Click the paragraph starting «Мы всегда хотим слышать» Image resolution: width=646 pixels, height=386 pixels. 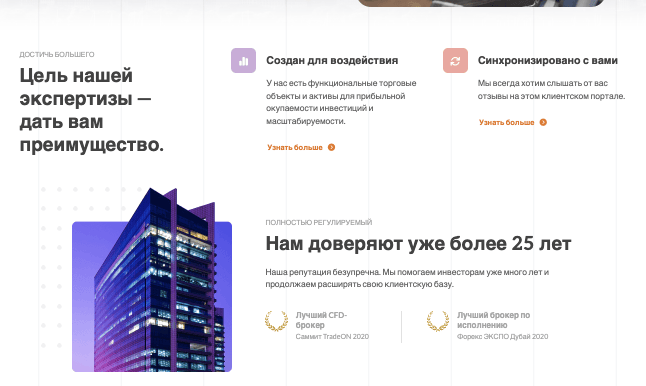tap(551, 89)
